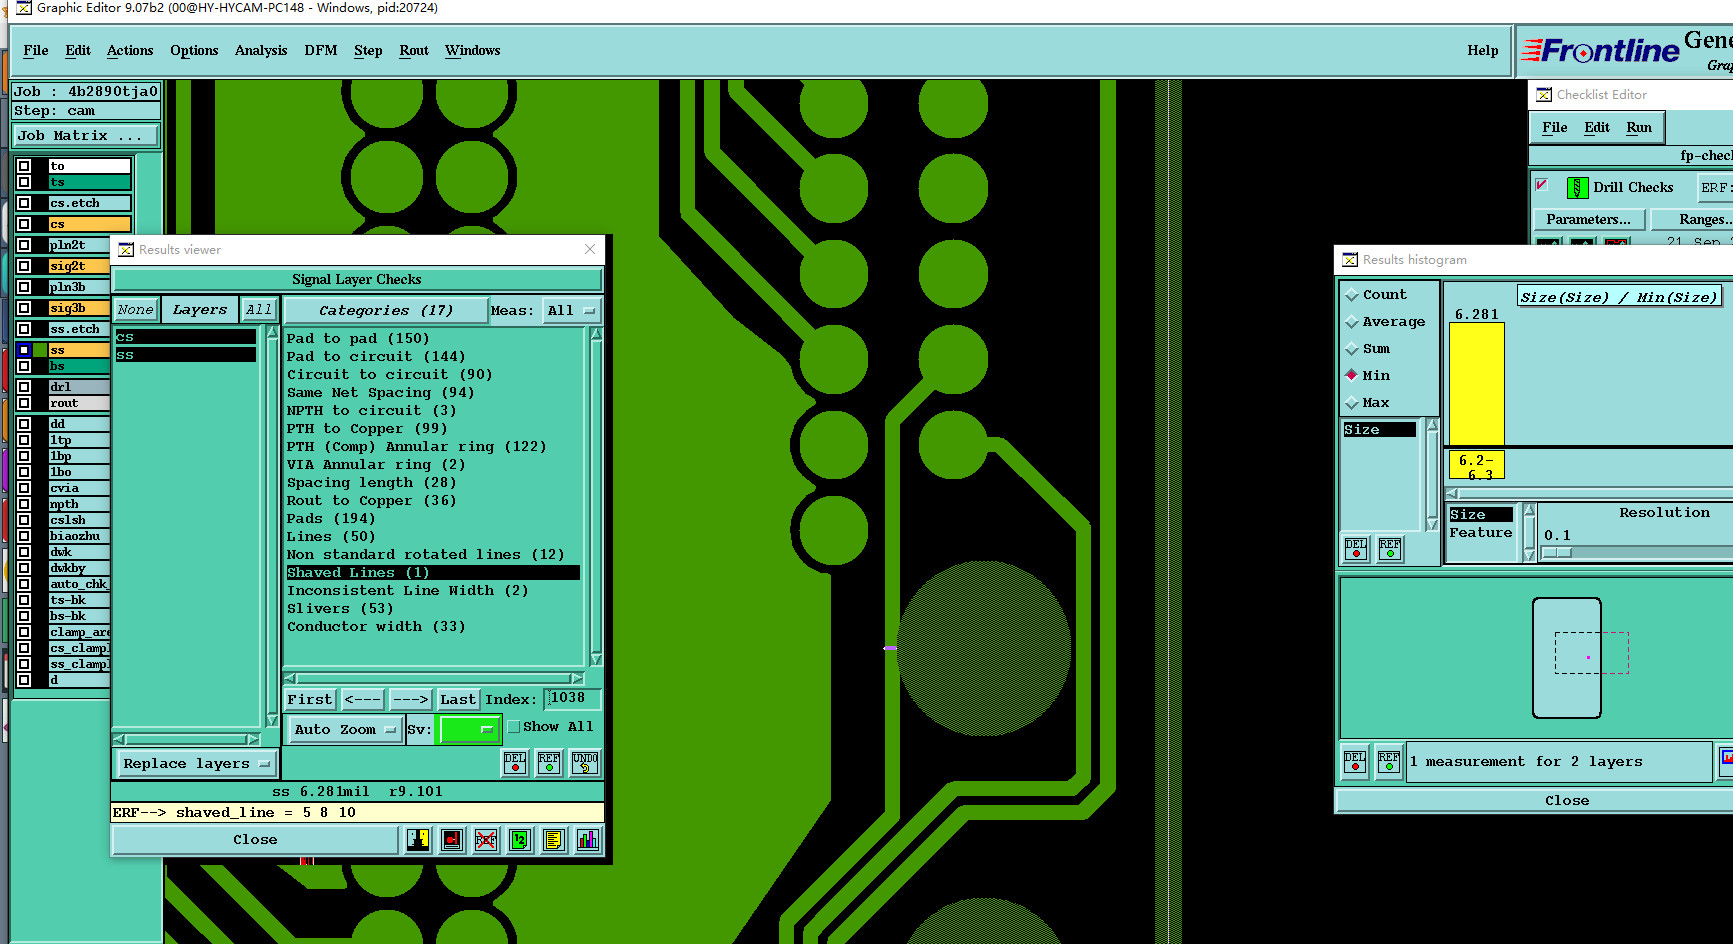
Task: Open the yellow notes icon in Results viewer
Action: pos(554,840)
